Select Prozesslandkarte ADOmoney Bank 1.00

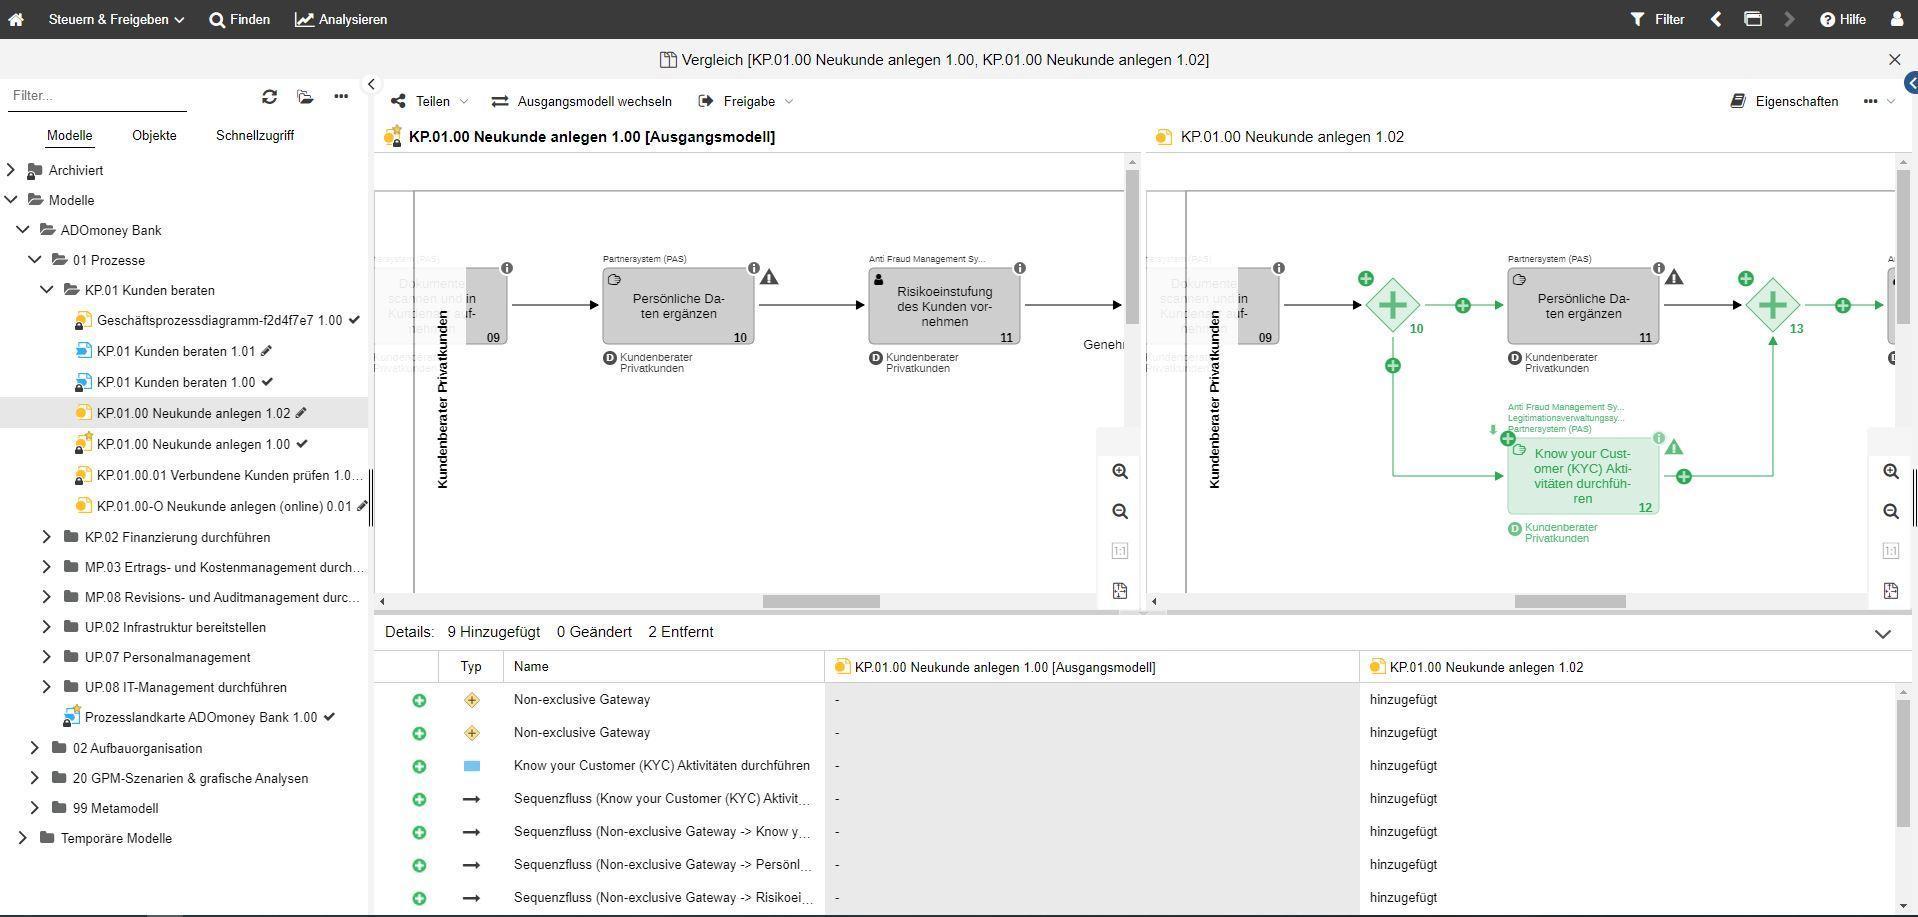pyautogui.click(x=201, y=717)
